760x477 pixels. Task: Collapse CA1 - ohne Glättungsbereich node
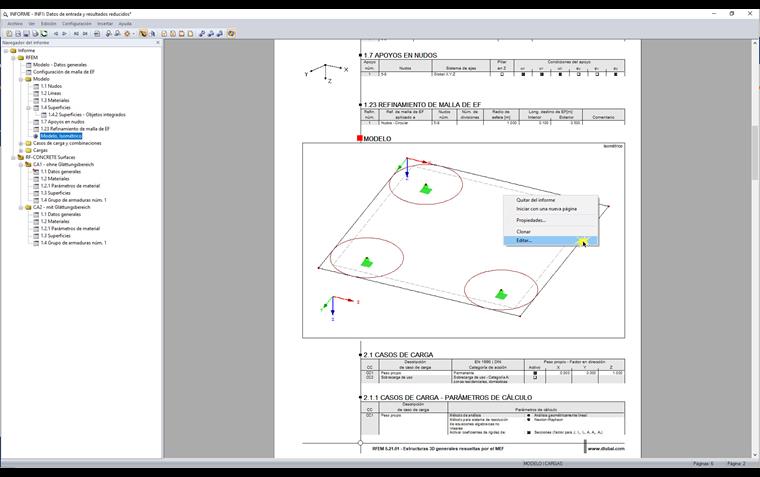coord(21,164)
